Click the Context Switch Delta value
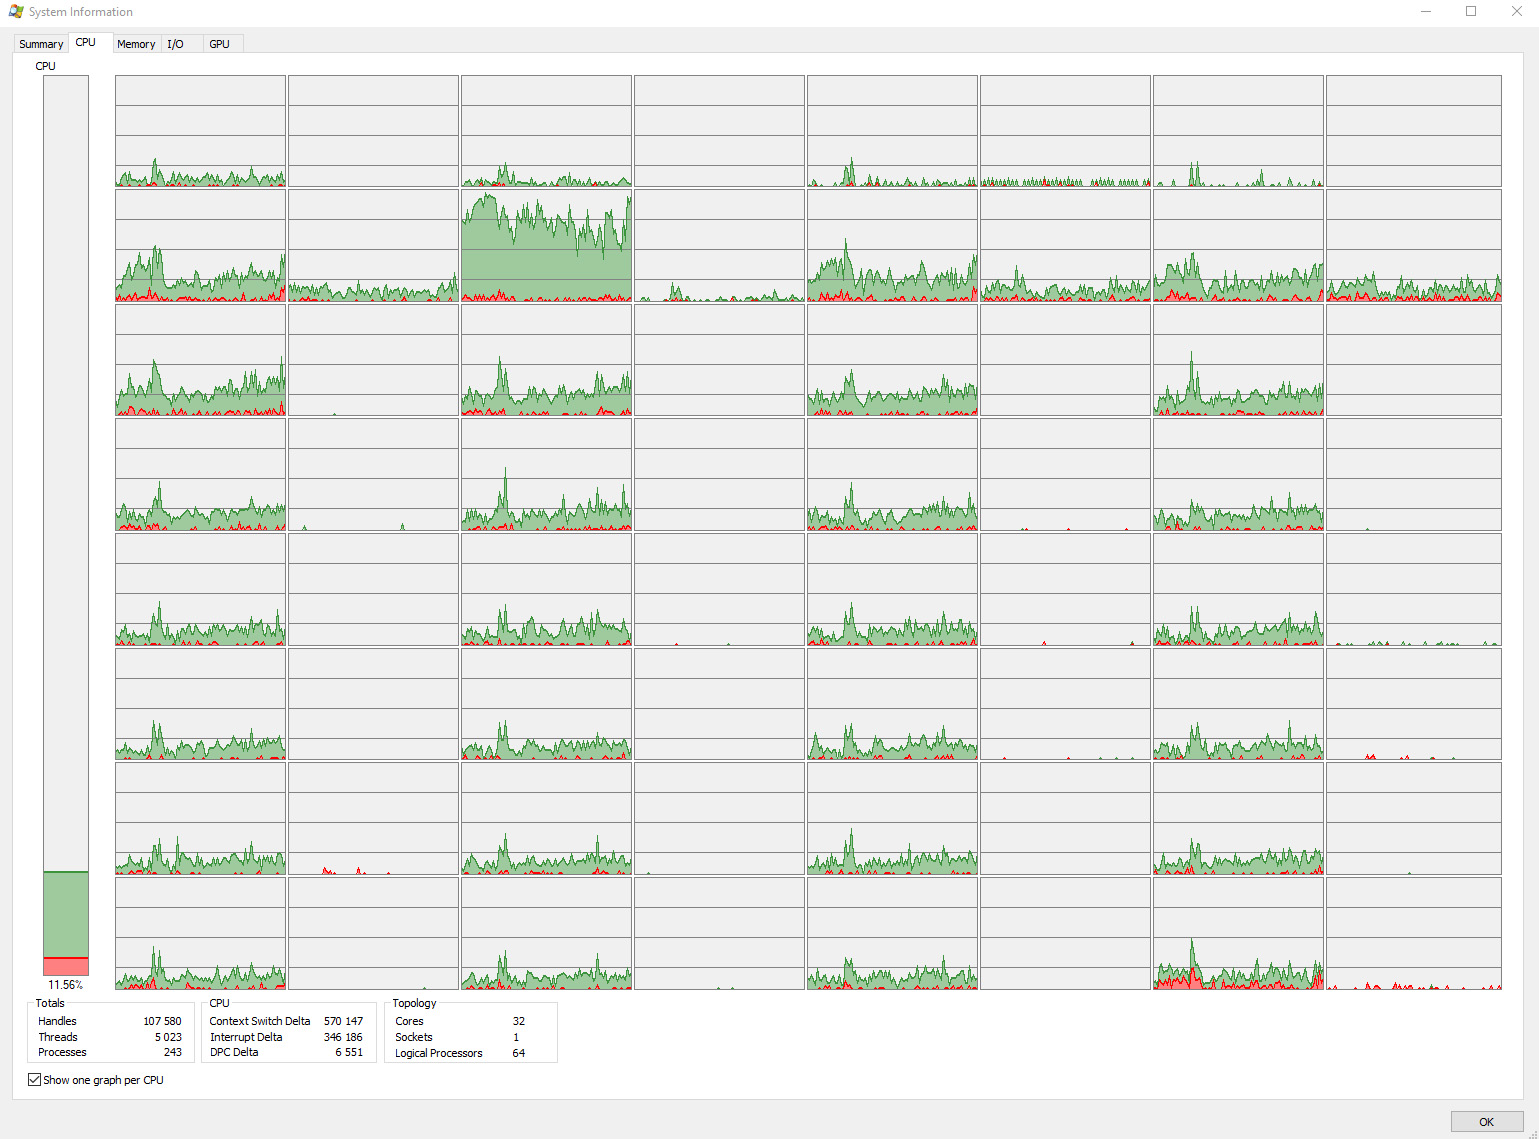The width and height of the screenshot is (1539, 1139). pos(343,1021)
